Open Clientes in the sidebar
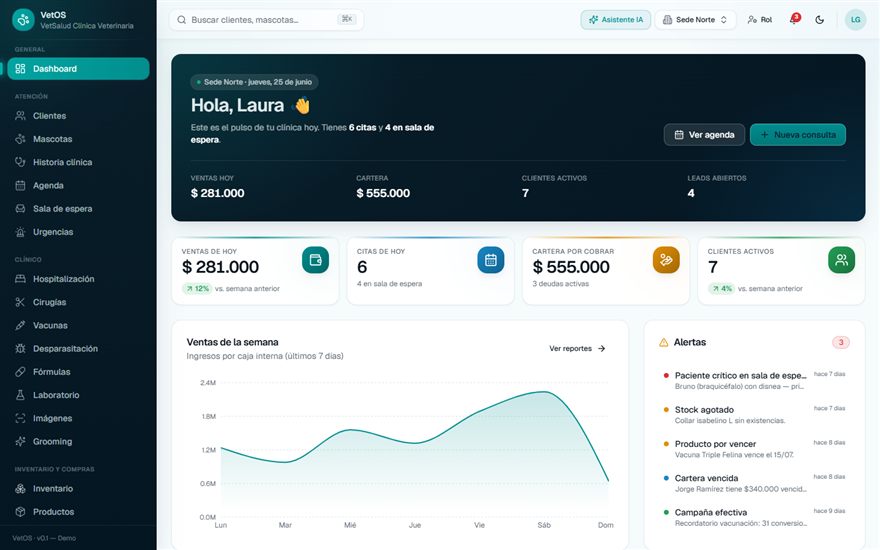 (x=78, y=116)
